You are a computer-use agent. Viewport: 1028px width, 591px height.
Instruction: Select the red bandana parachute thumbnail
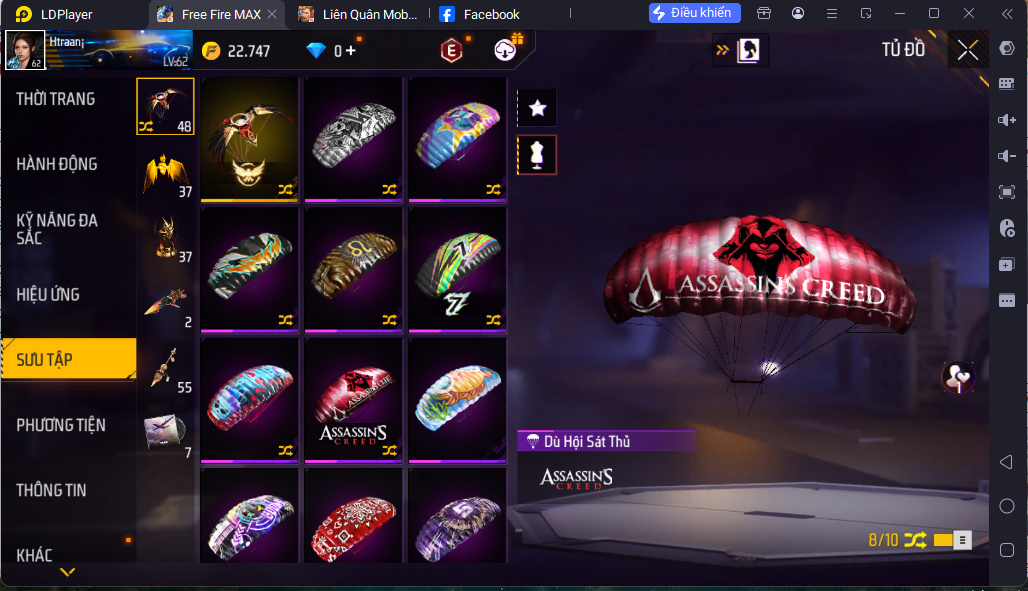353,516
